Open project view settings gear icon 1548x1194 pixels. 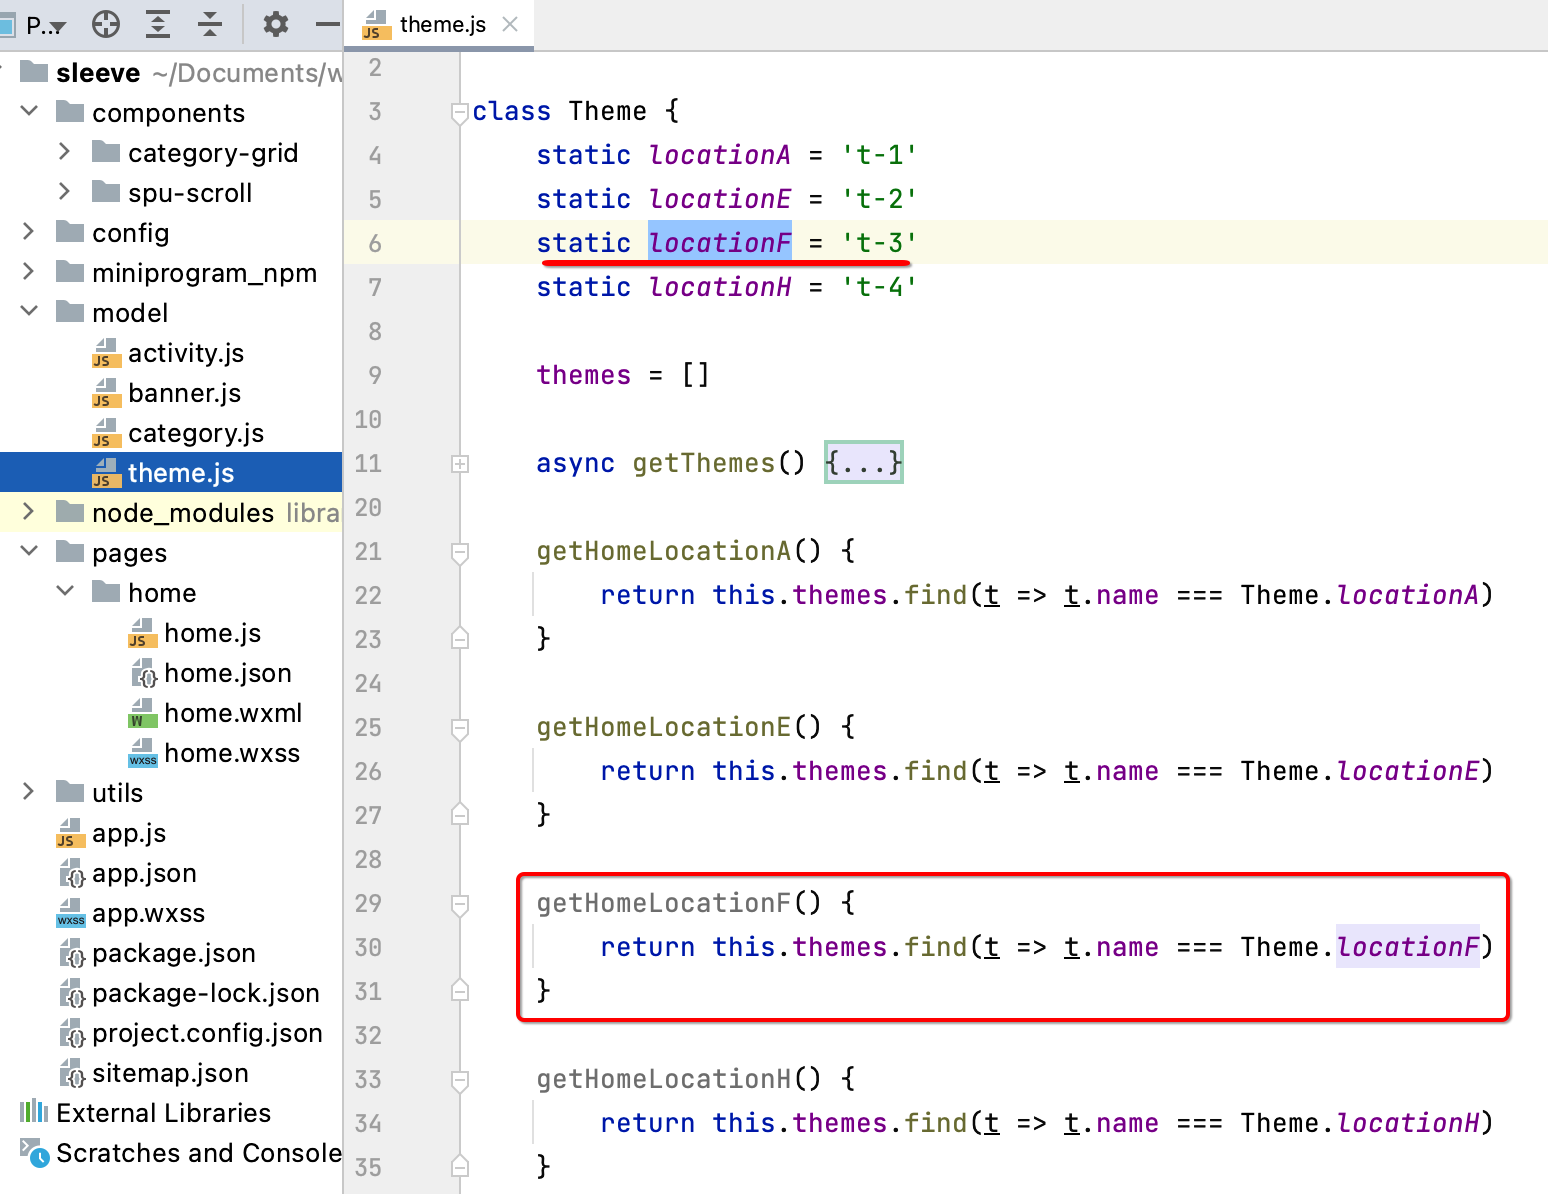pos(275,24)
